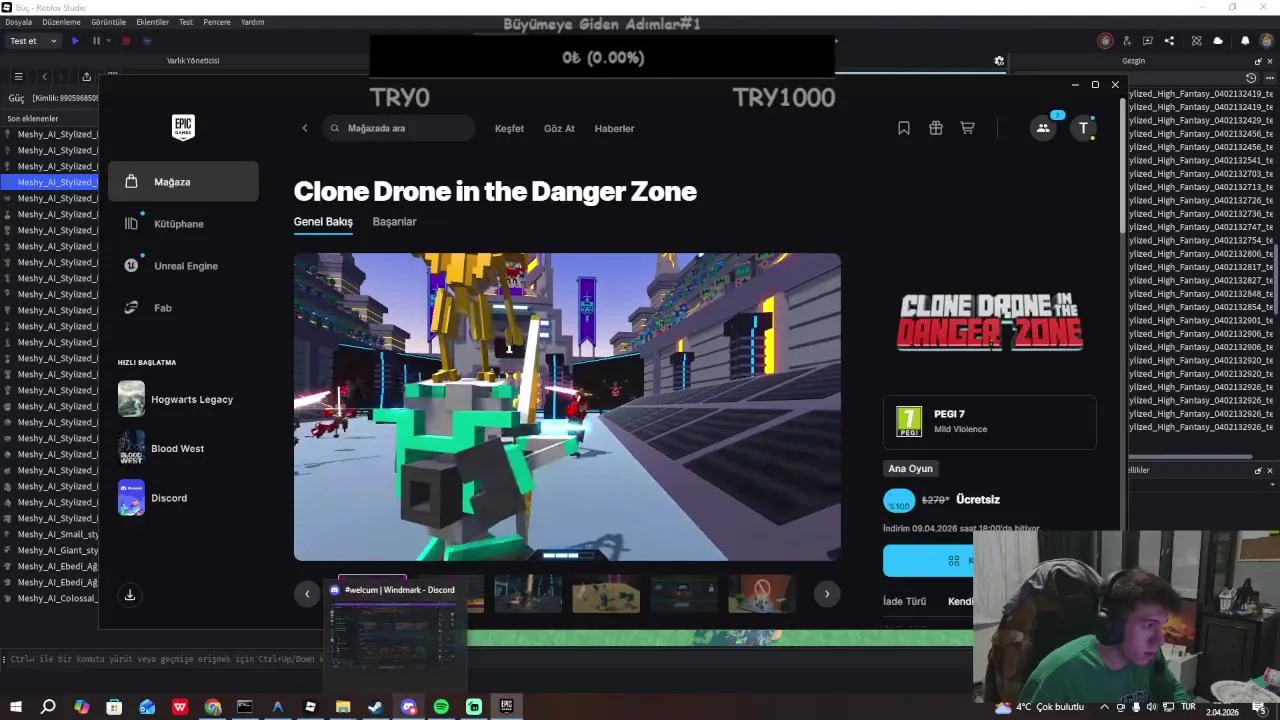Click the settings gear above the viewport

[x=999, y=61]
